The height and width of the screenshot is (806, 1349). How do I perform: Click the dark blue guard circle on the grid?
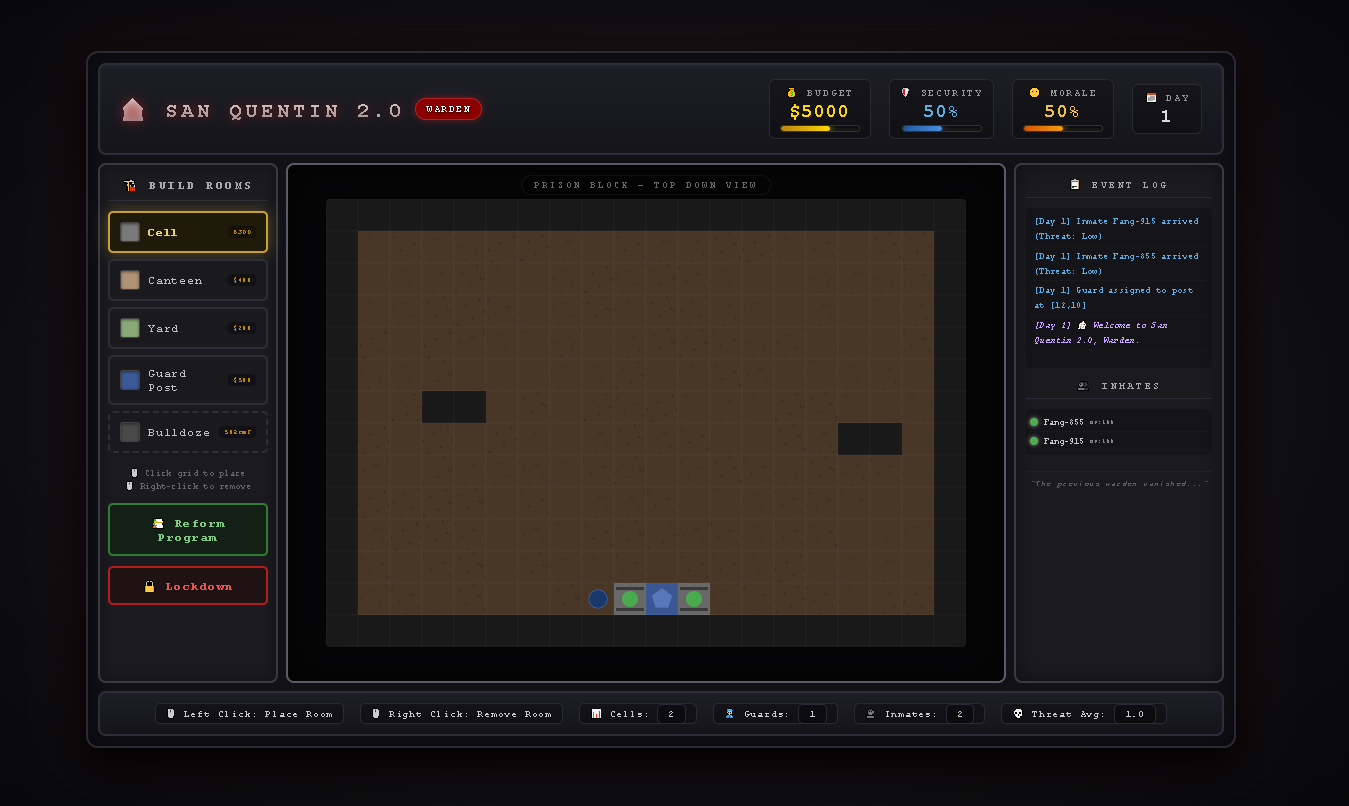598,599
